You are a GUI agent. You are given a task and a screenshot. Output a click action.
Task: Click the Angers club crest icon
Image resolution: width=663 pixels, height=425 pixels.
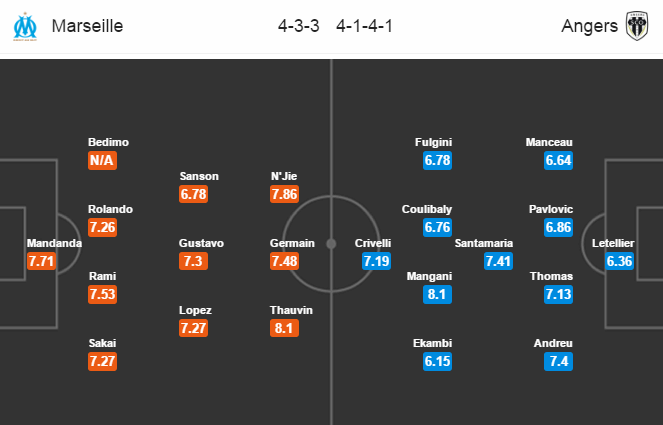[x=637, y=26]
